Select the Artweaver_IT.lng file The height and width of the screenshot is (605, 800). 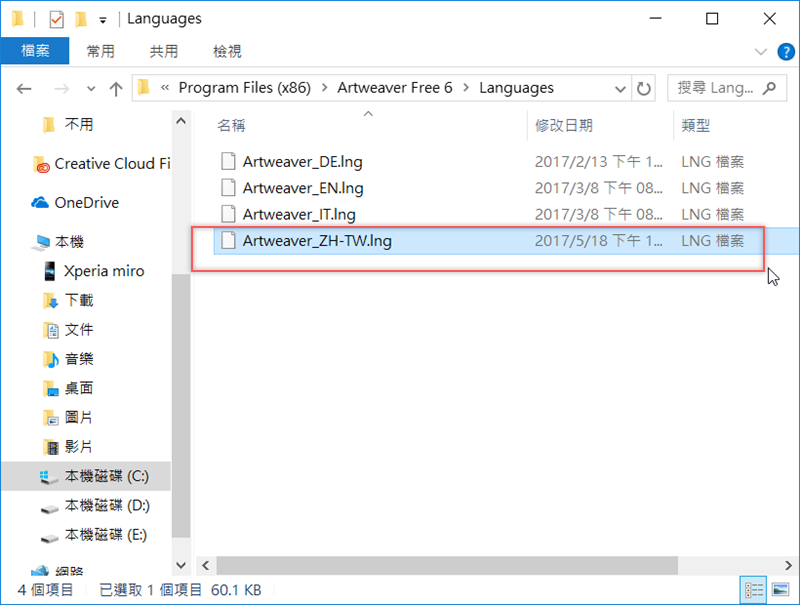point(299,215)
